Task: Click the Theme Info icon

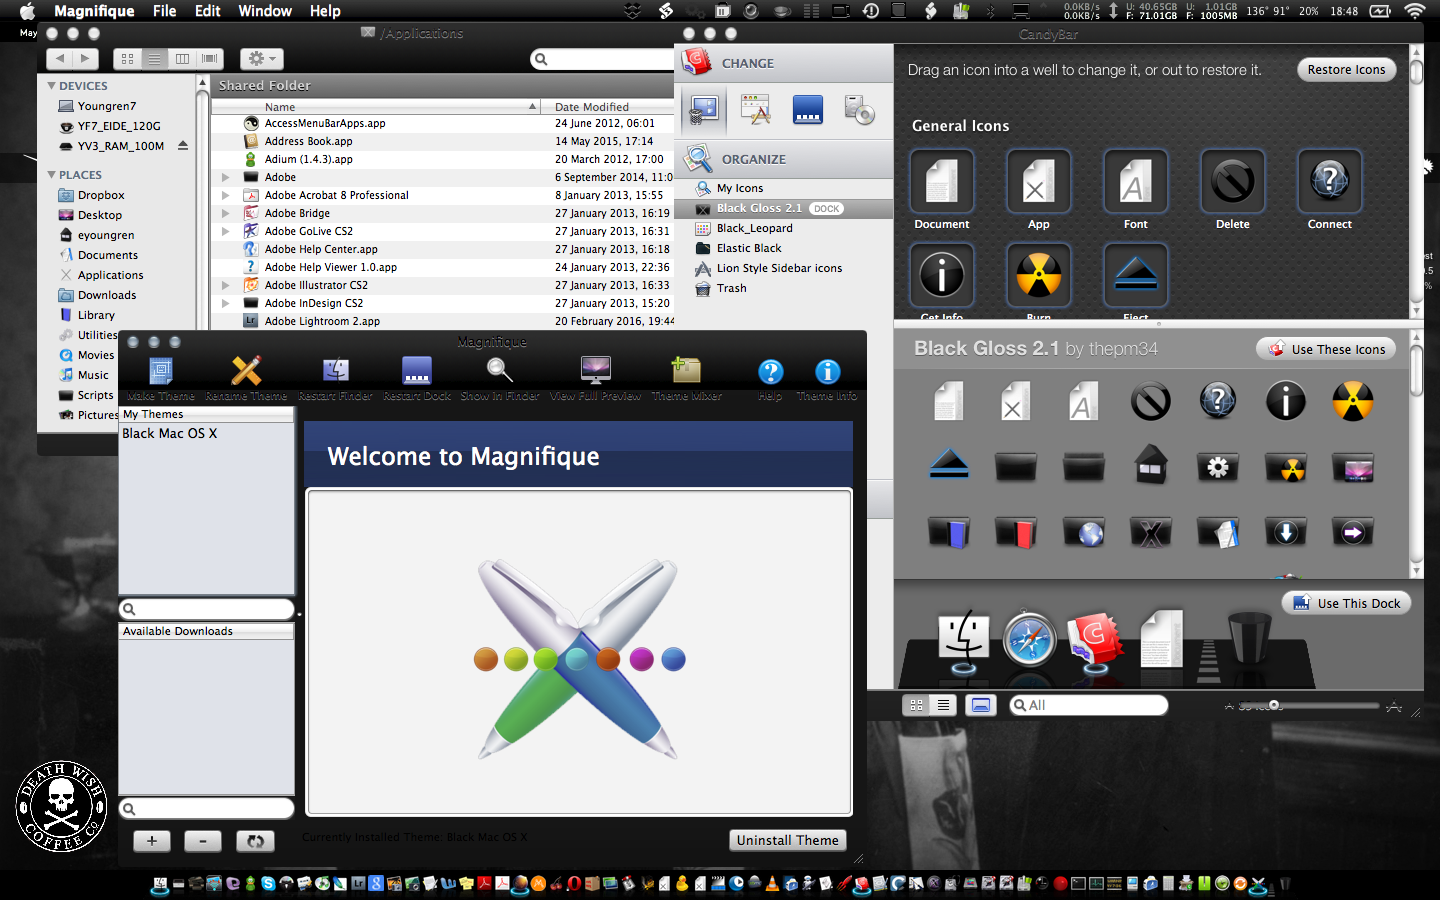Action: pyautogui.click(x=827, y=372)
